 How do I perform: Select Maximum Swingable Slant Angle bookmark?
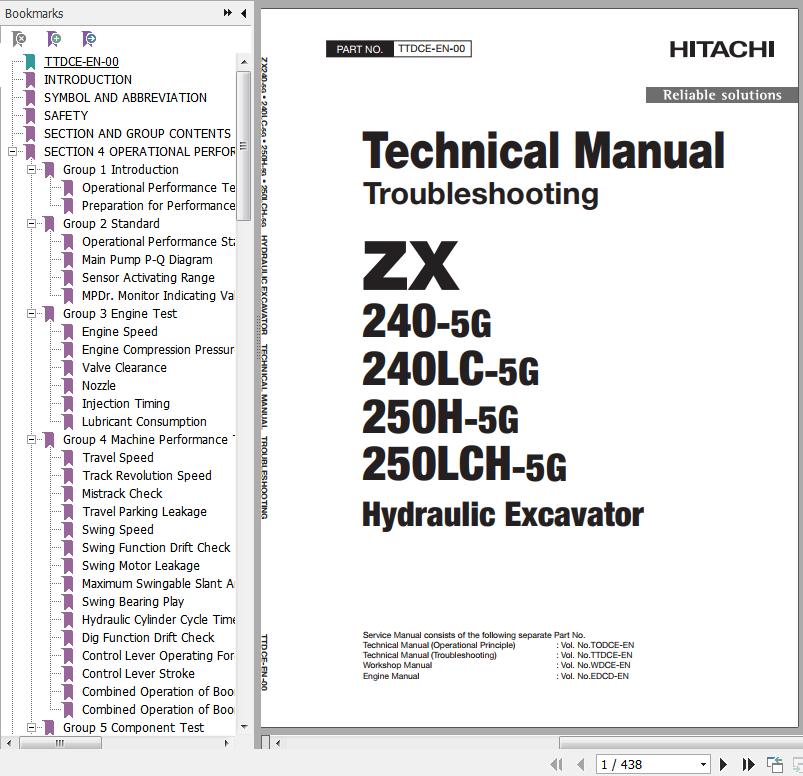[158, 583]
